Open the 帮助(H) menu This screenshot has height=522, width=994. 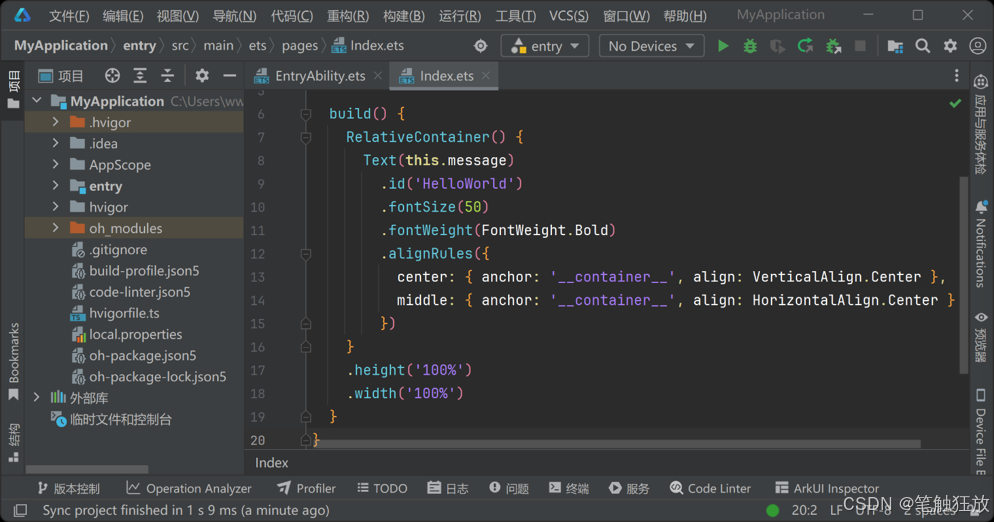tap(685, 16)
